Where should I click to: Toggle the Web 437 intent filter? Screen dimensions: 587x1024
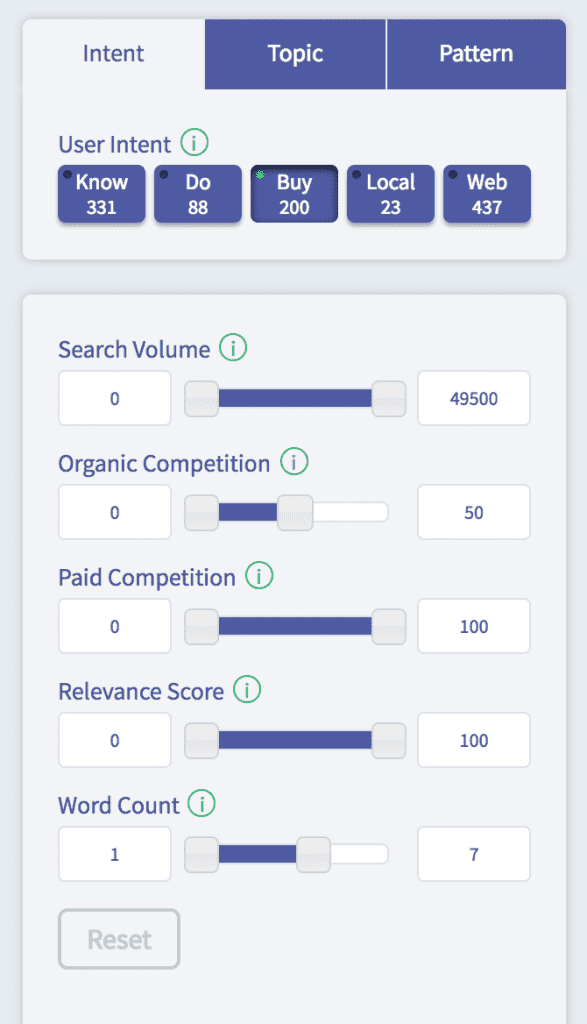click(487, 194)
